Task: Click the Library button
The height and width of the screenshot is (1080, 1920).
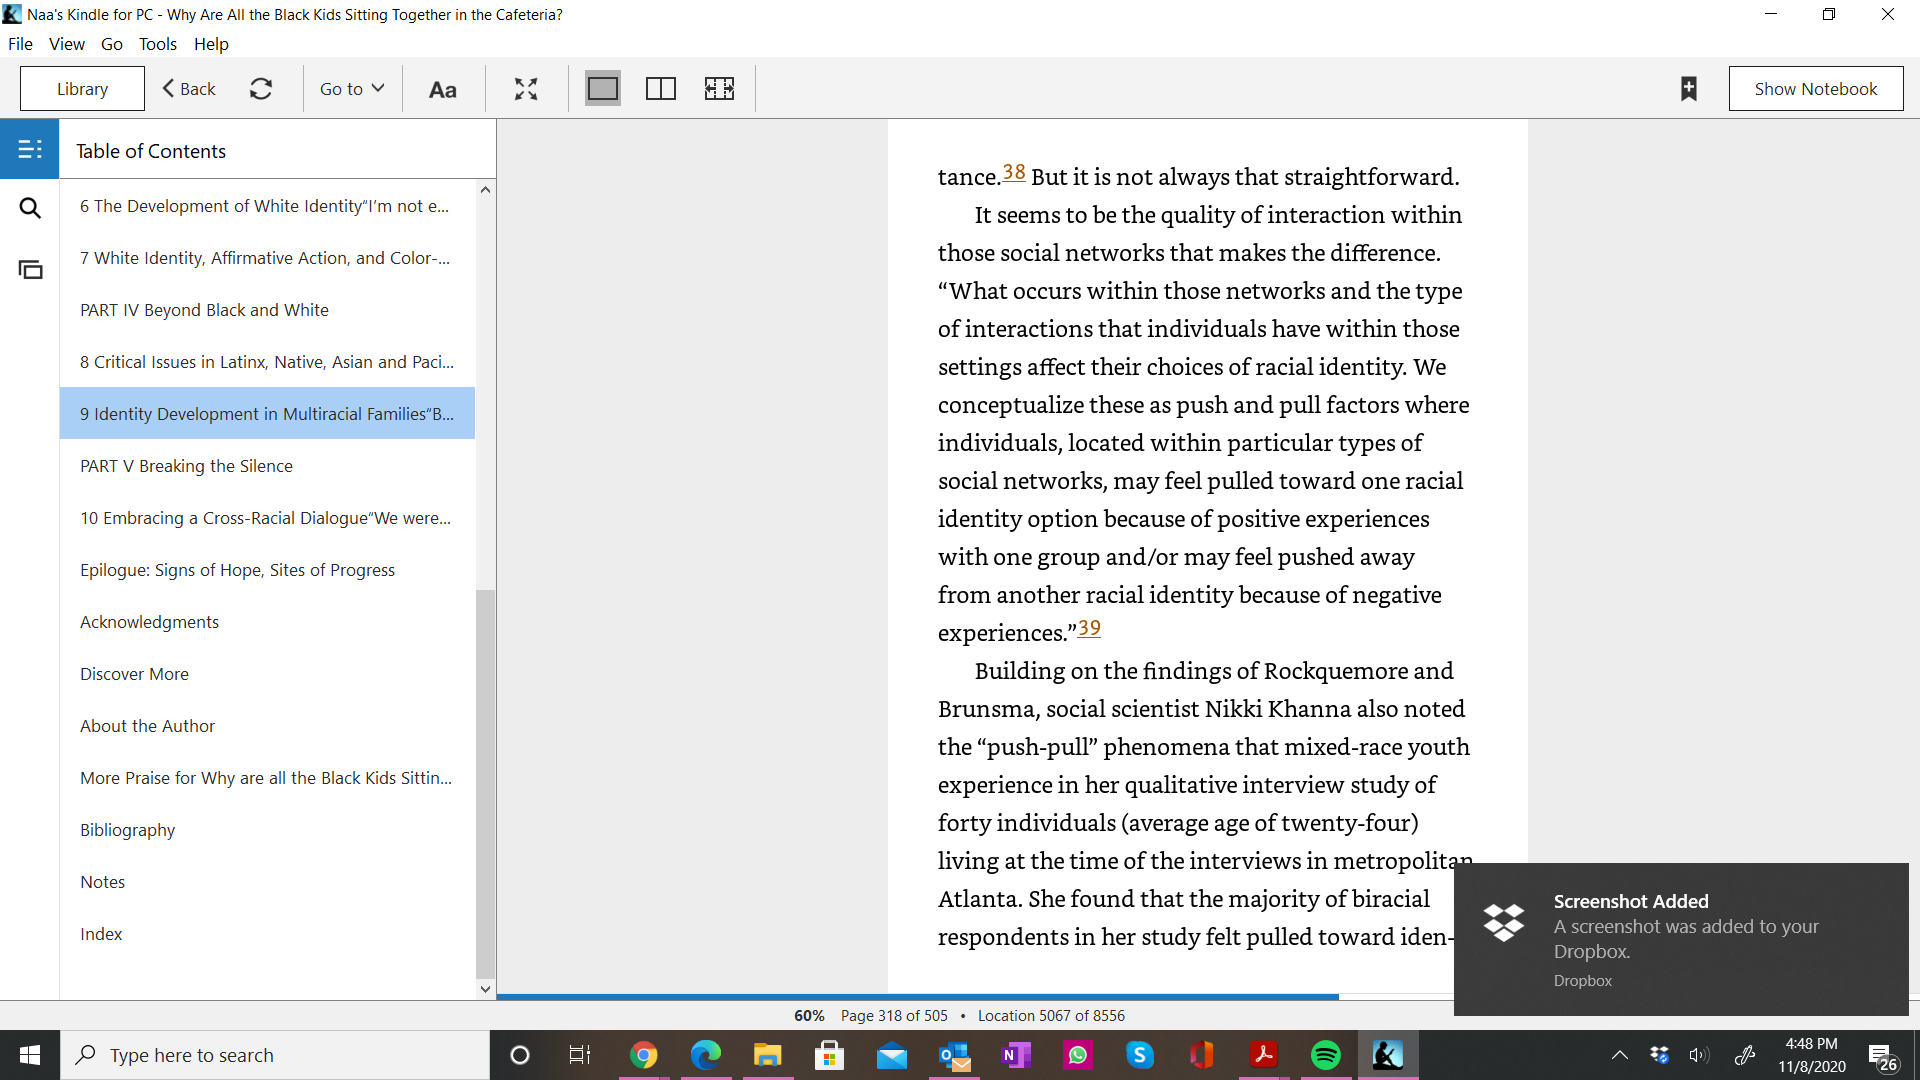Action: 82,89
